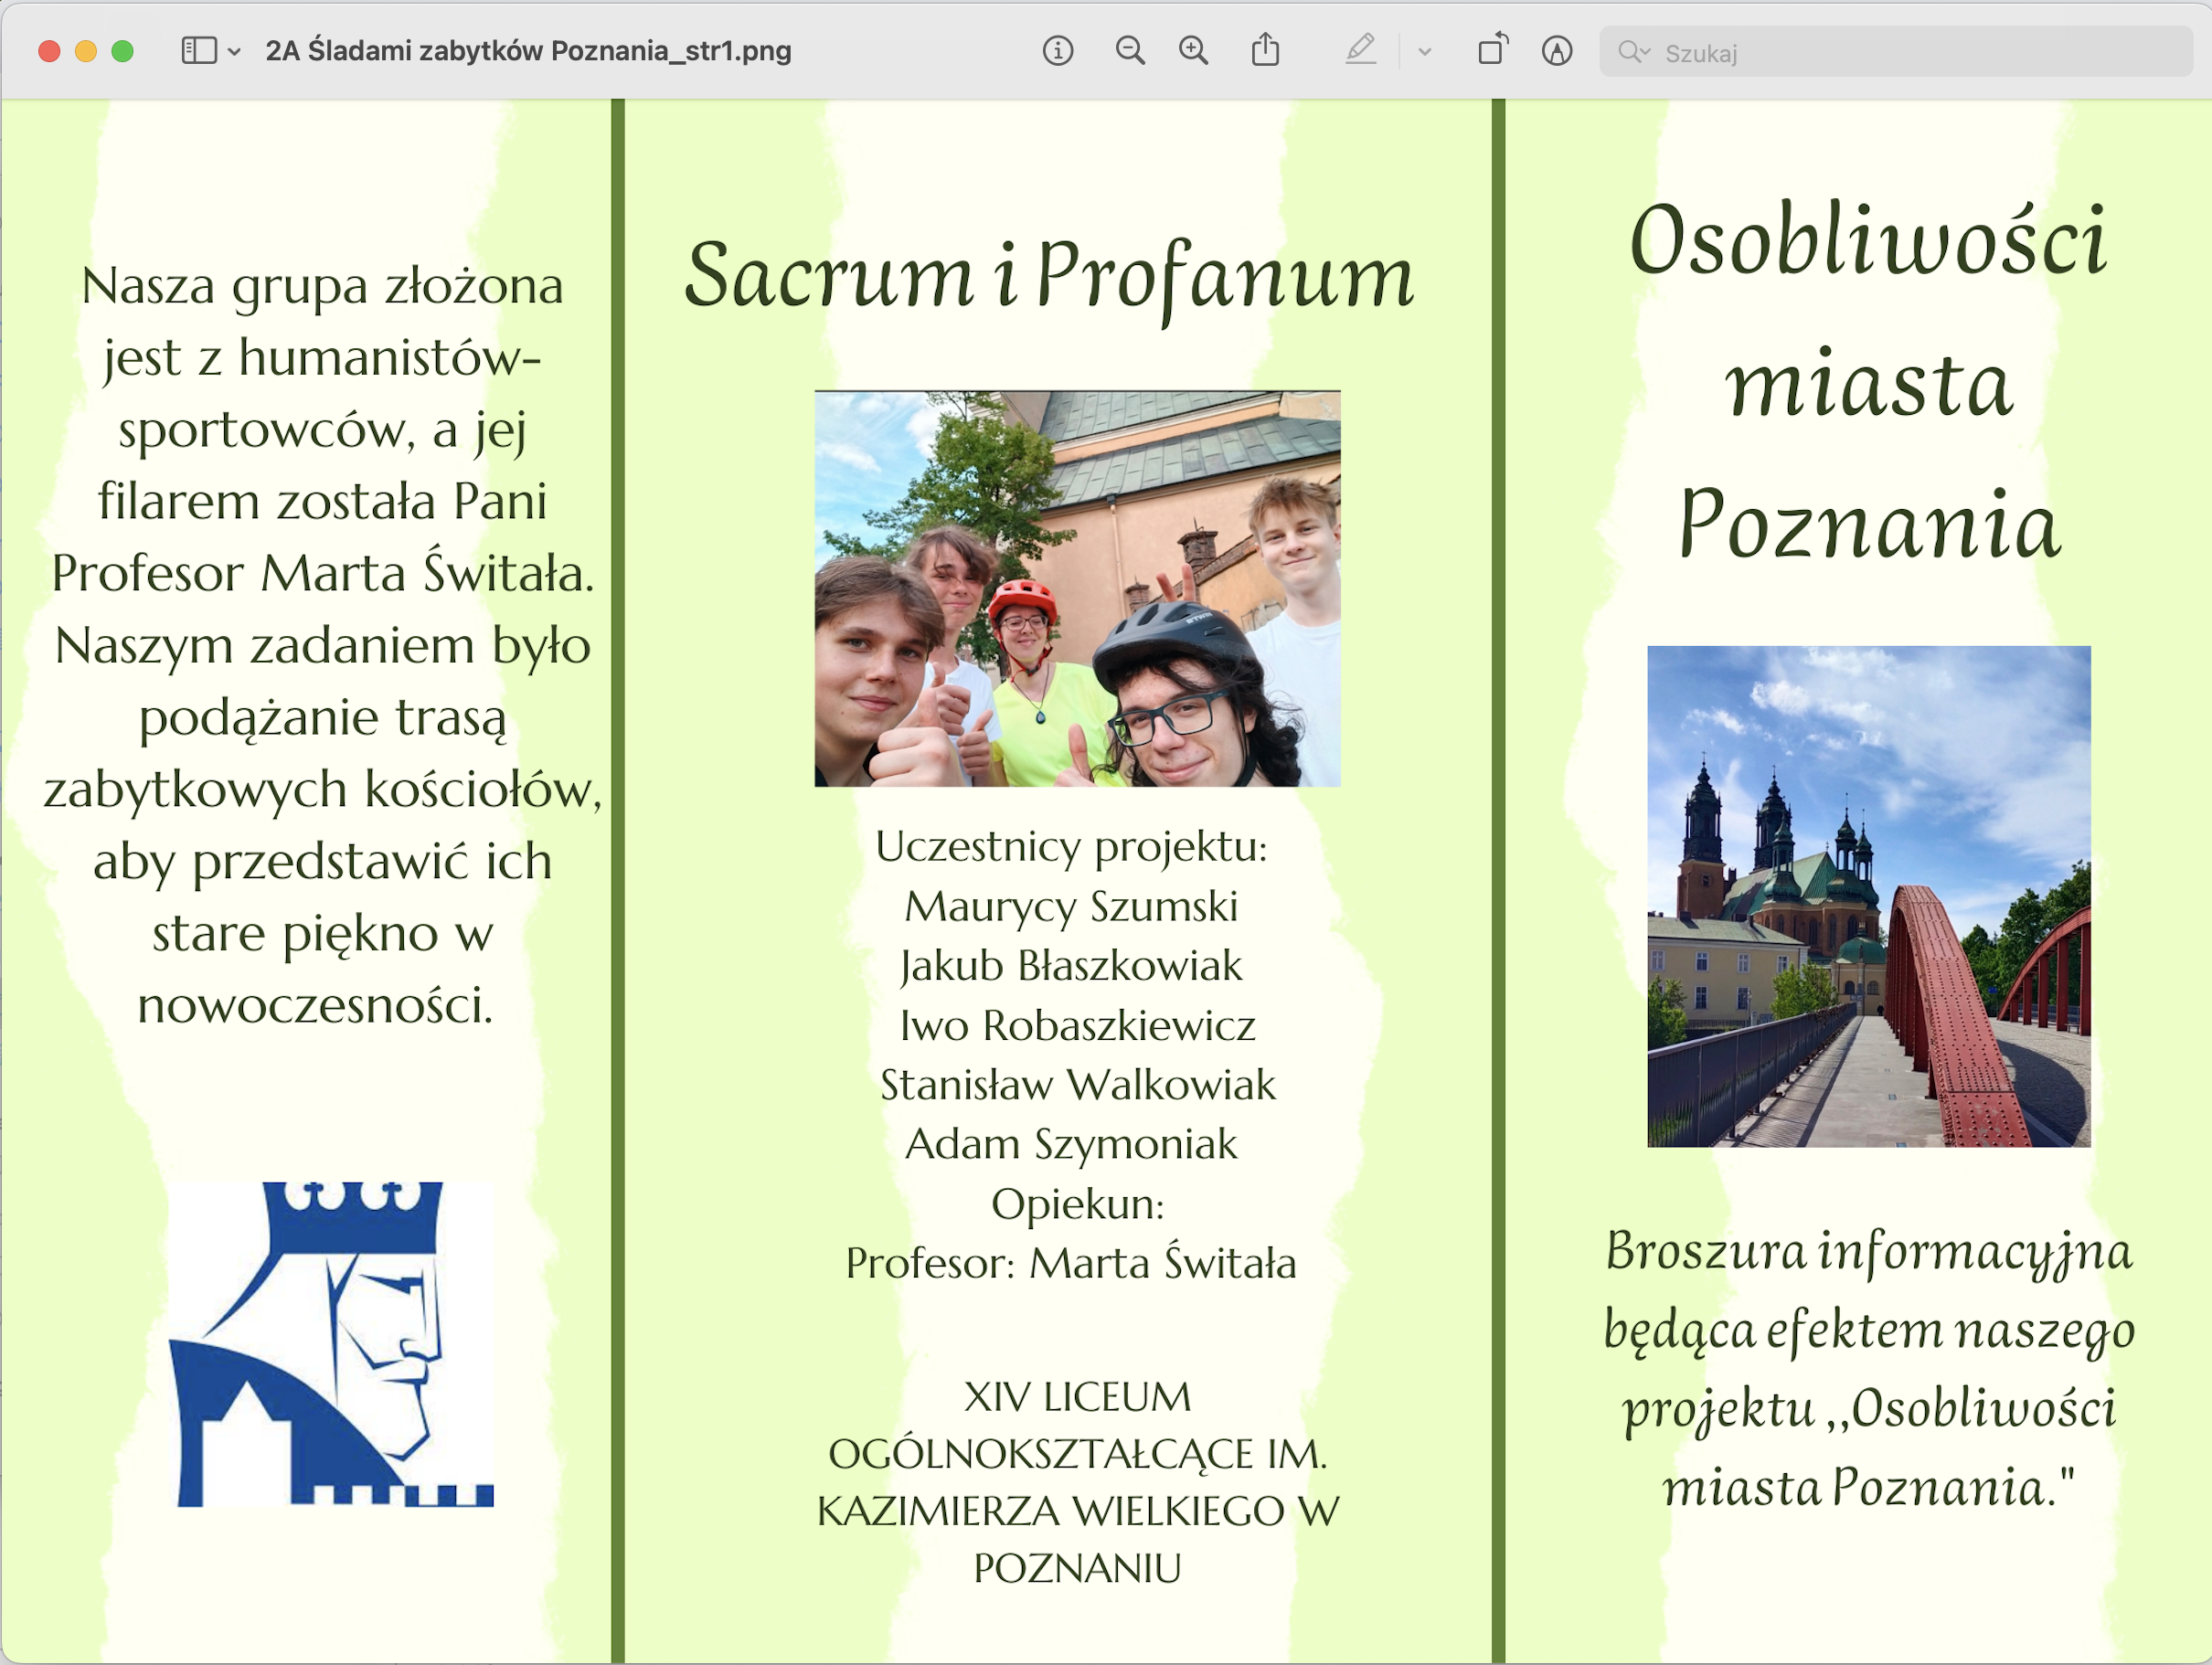2212x1665 pixels.
Task: Open the search options magnifier dropdown
Action: 1633,52
